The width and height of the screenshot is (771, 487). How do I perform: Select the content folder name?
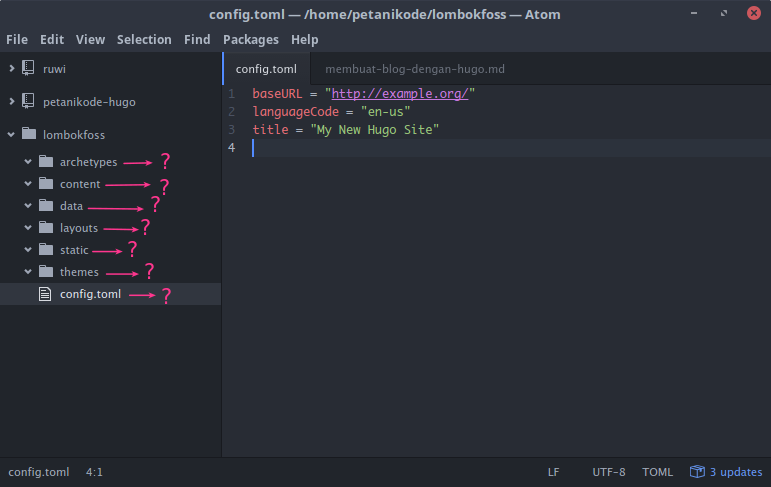[80, 184]
